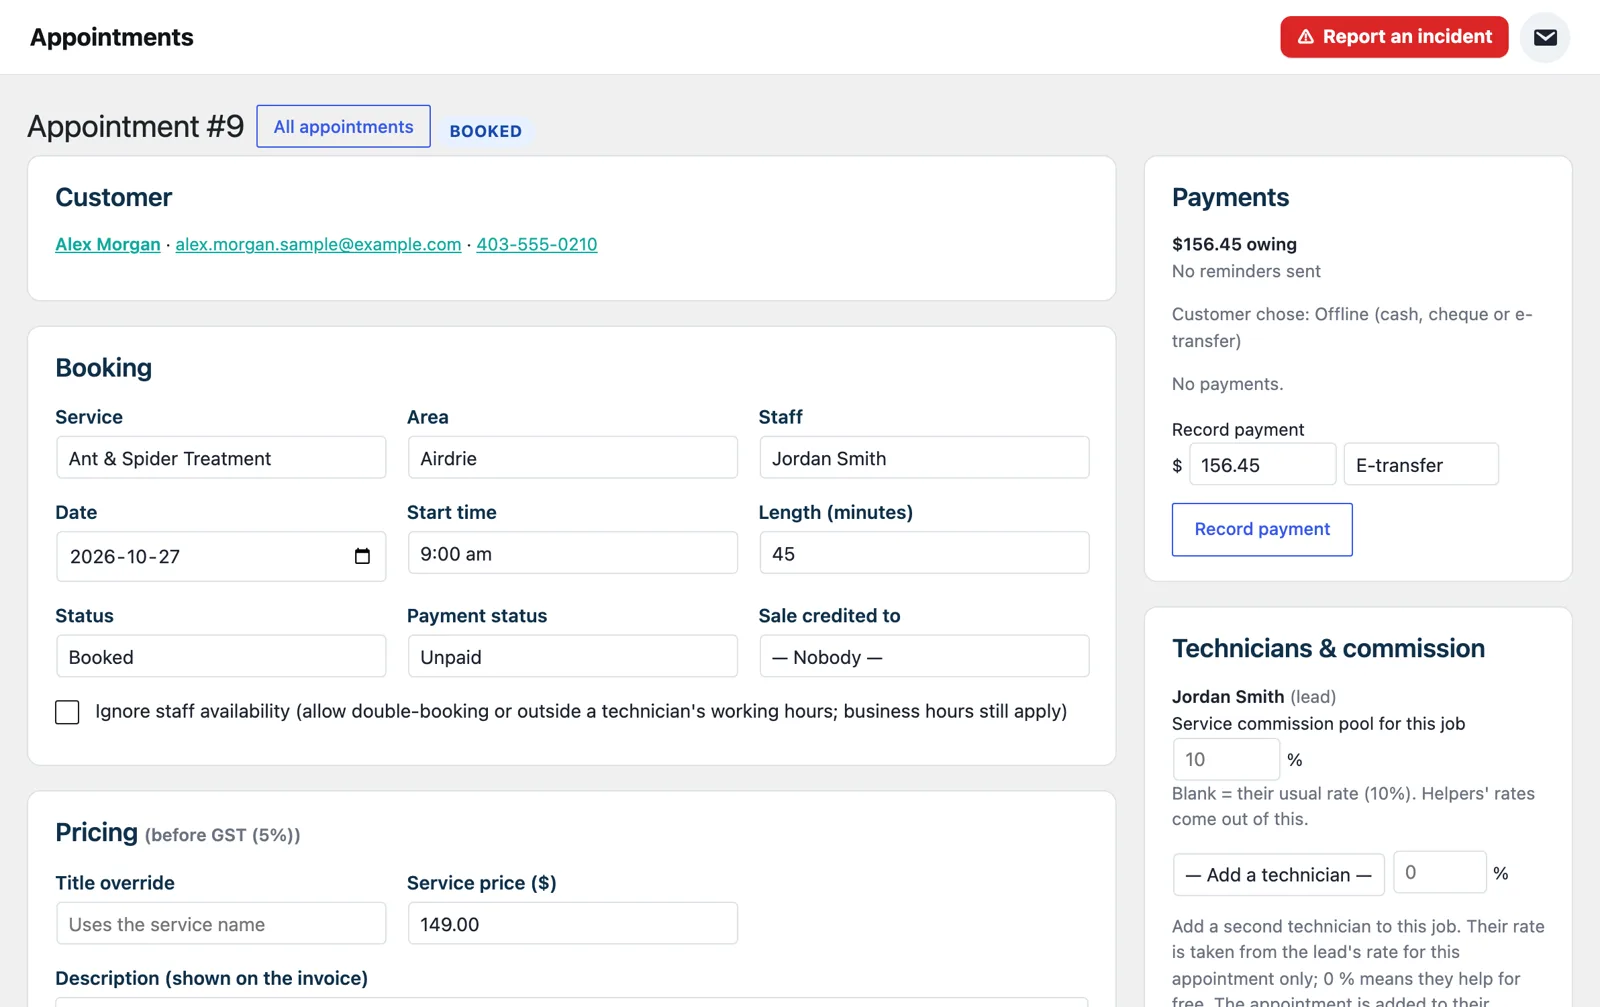Enable Ignore staff availability checkbox
The width and height of the screenshot is (1600, 1007).
click(x=67, y=712)
